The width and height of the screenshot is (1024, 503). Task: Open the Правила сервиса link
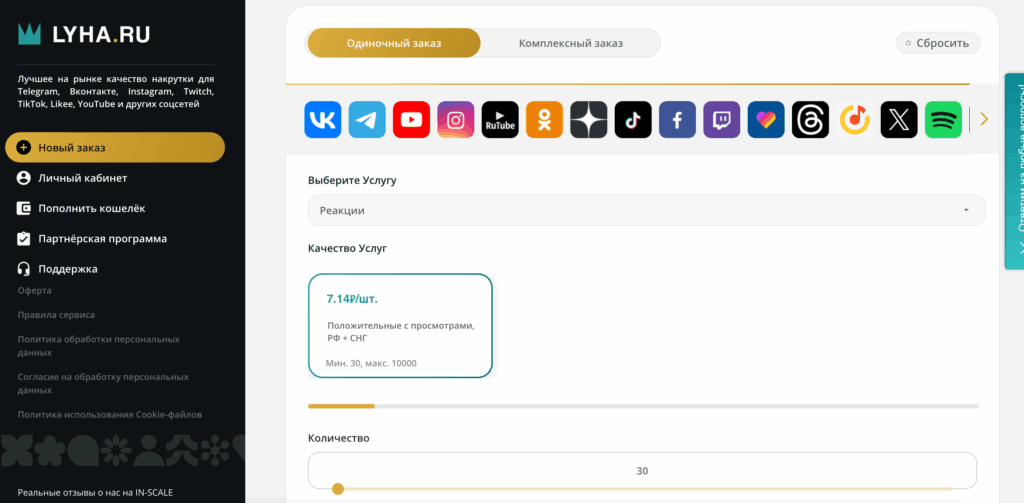[56, 315]
